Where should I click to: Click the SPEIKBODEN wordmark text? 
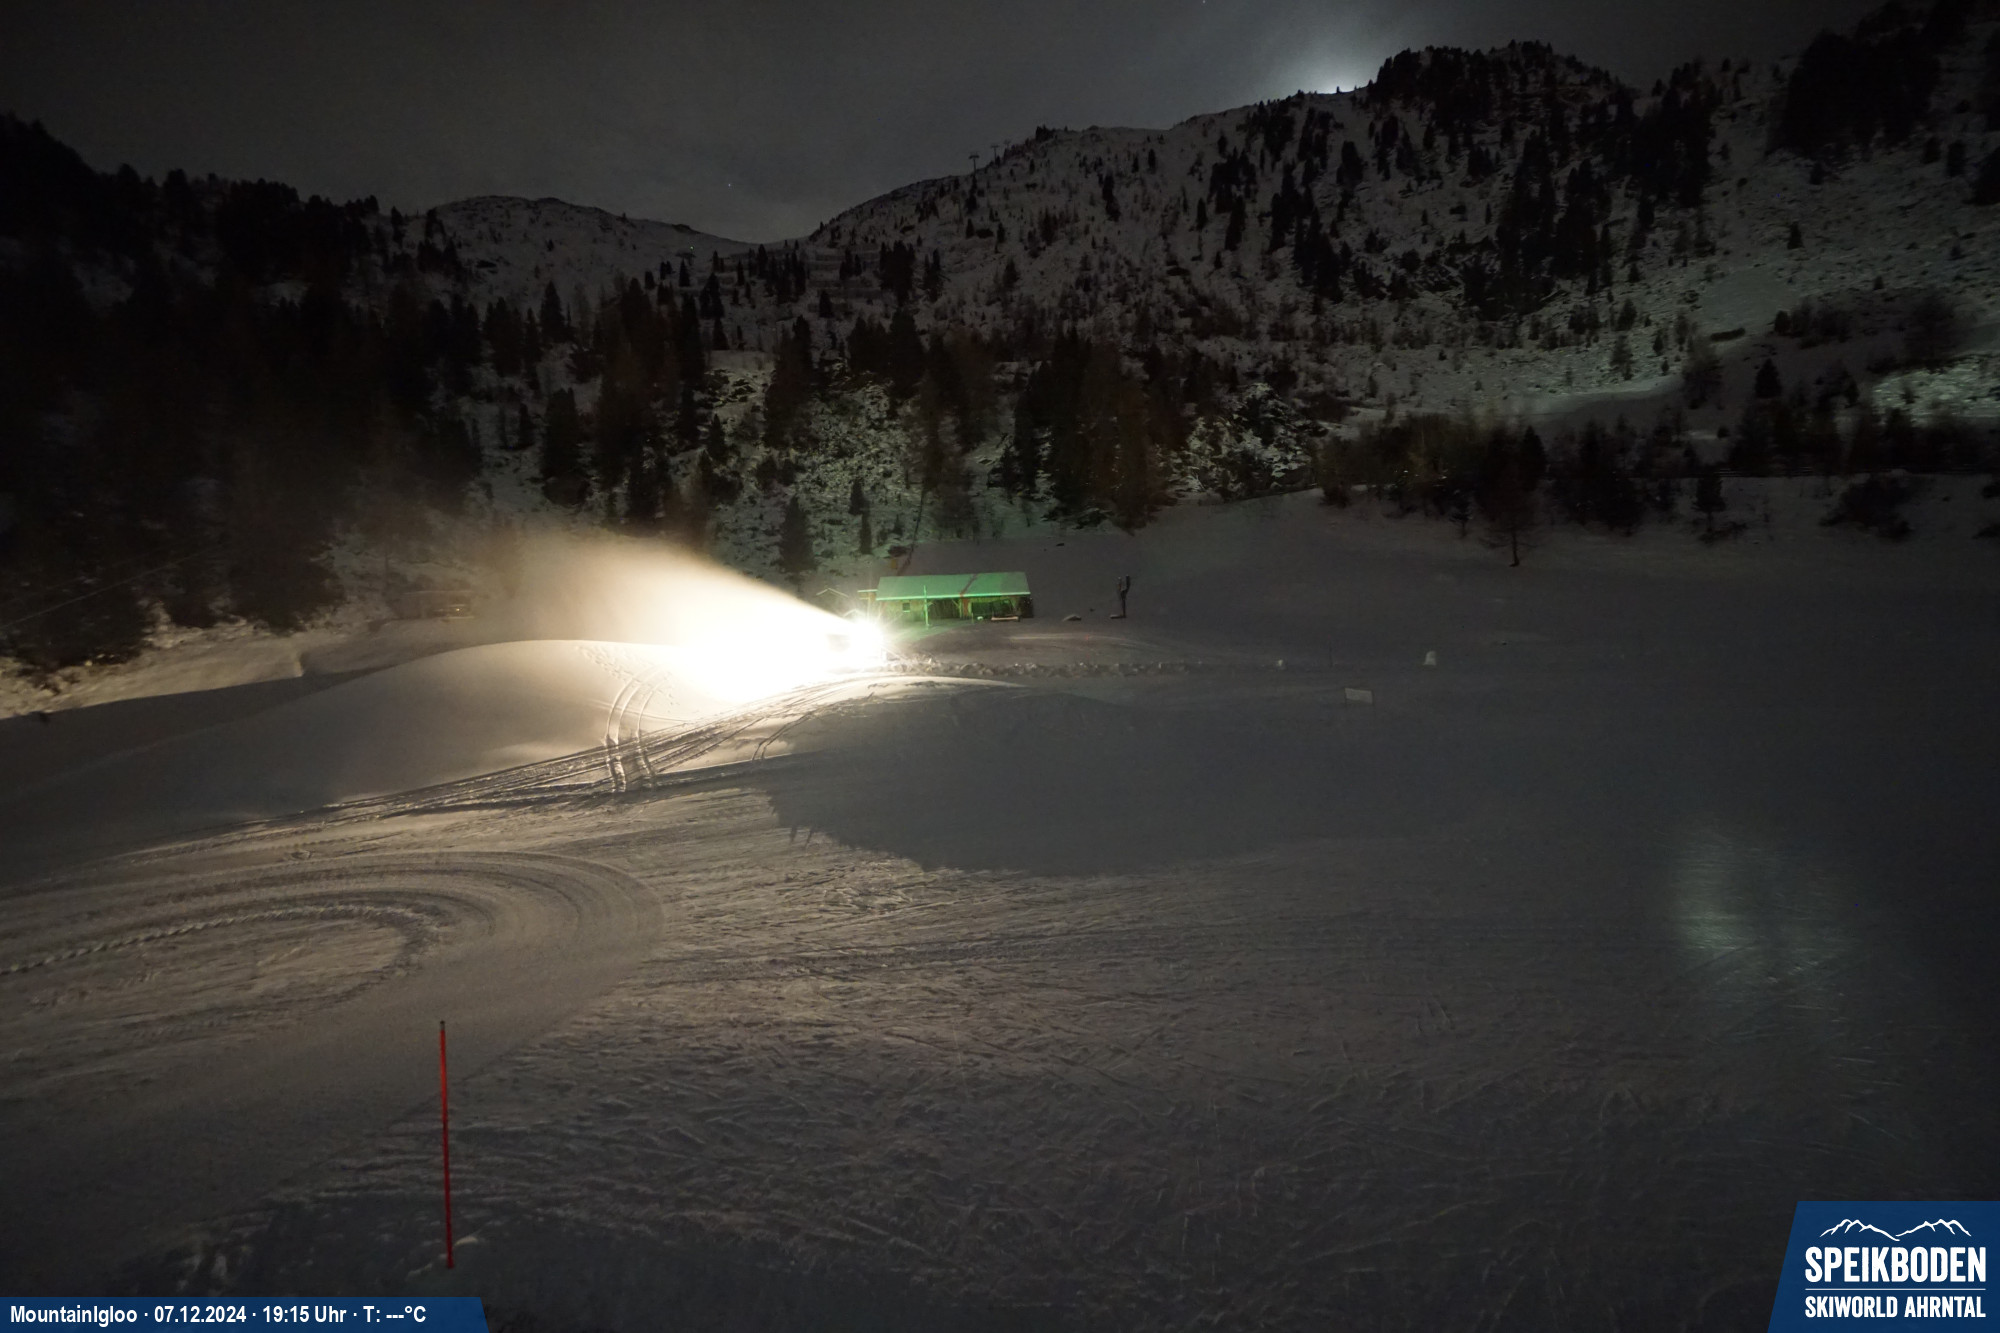[1894, 1266]
